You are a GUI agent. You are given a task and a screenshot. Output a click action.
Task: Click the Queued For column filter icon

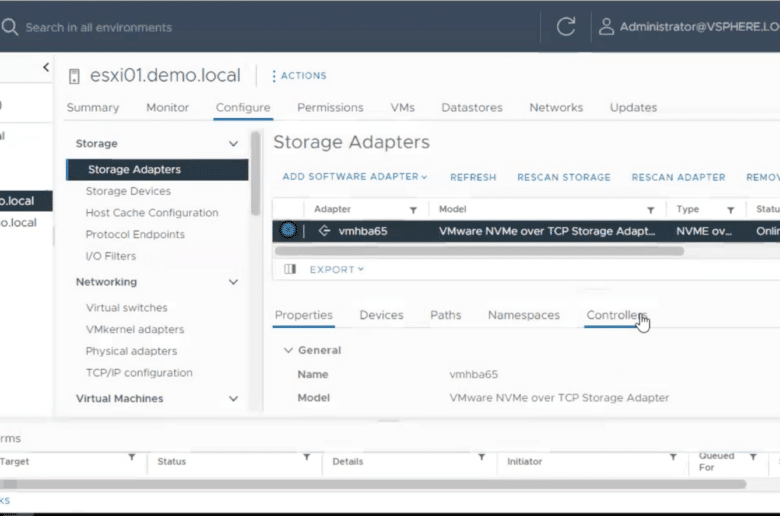[x=753, y=457]
